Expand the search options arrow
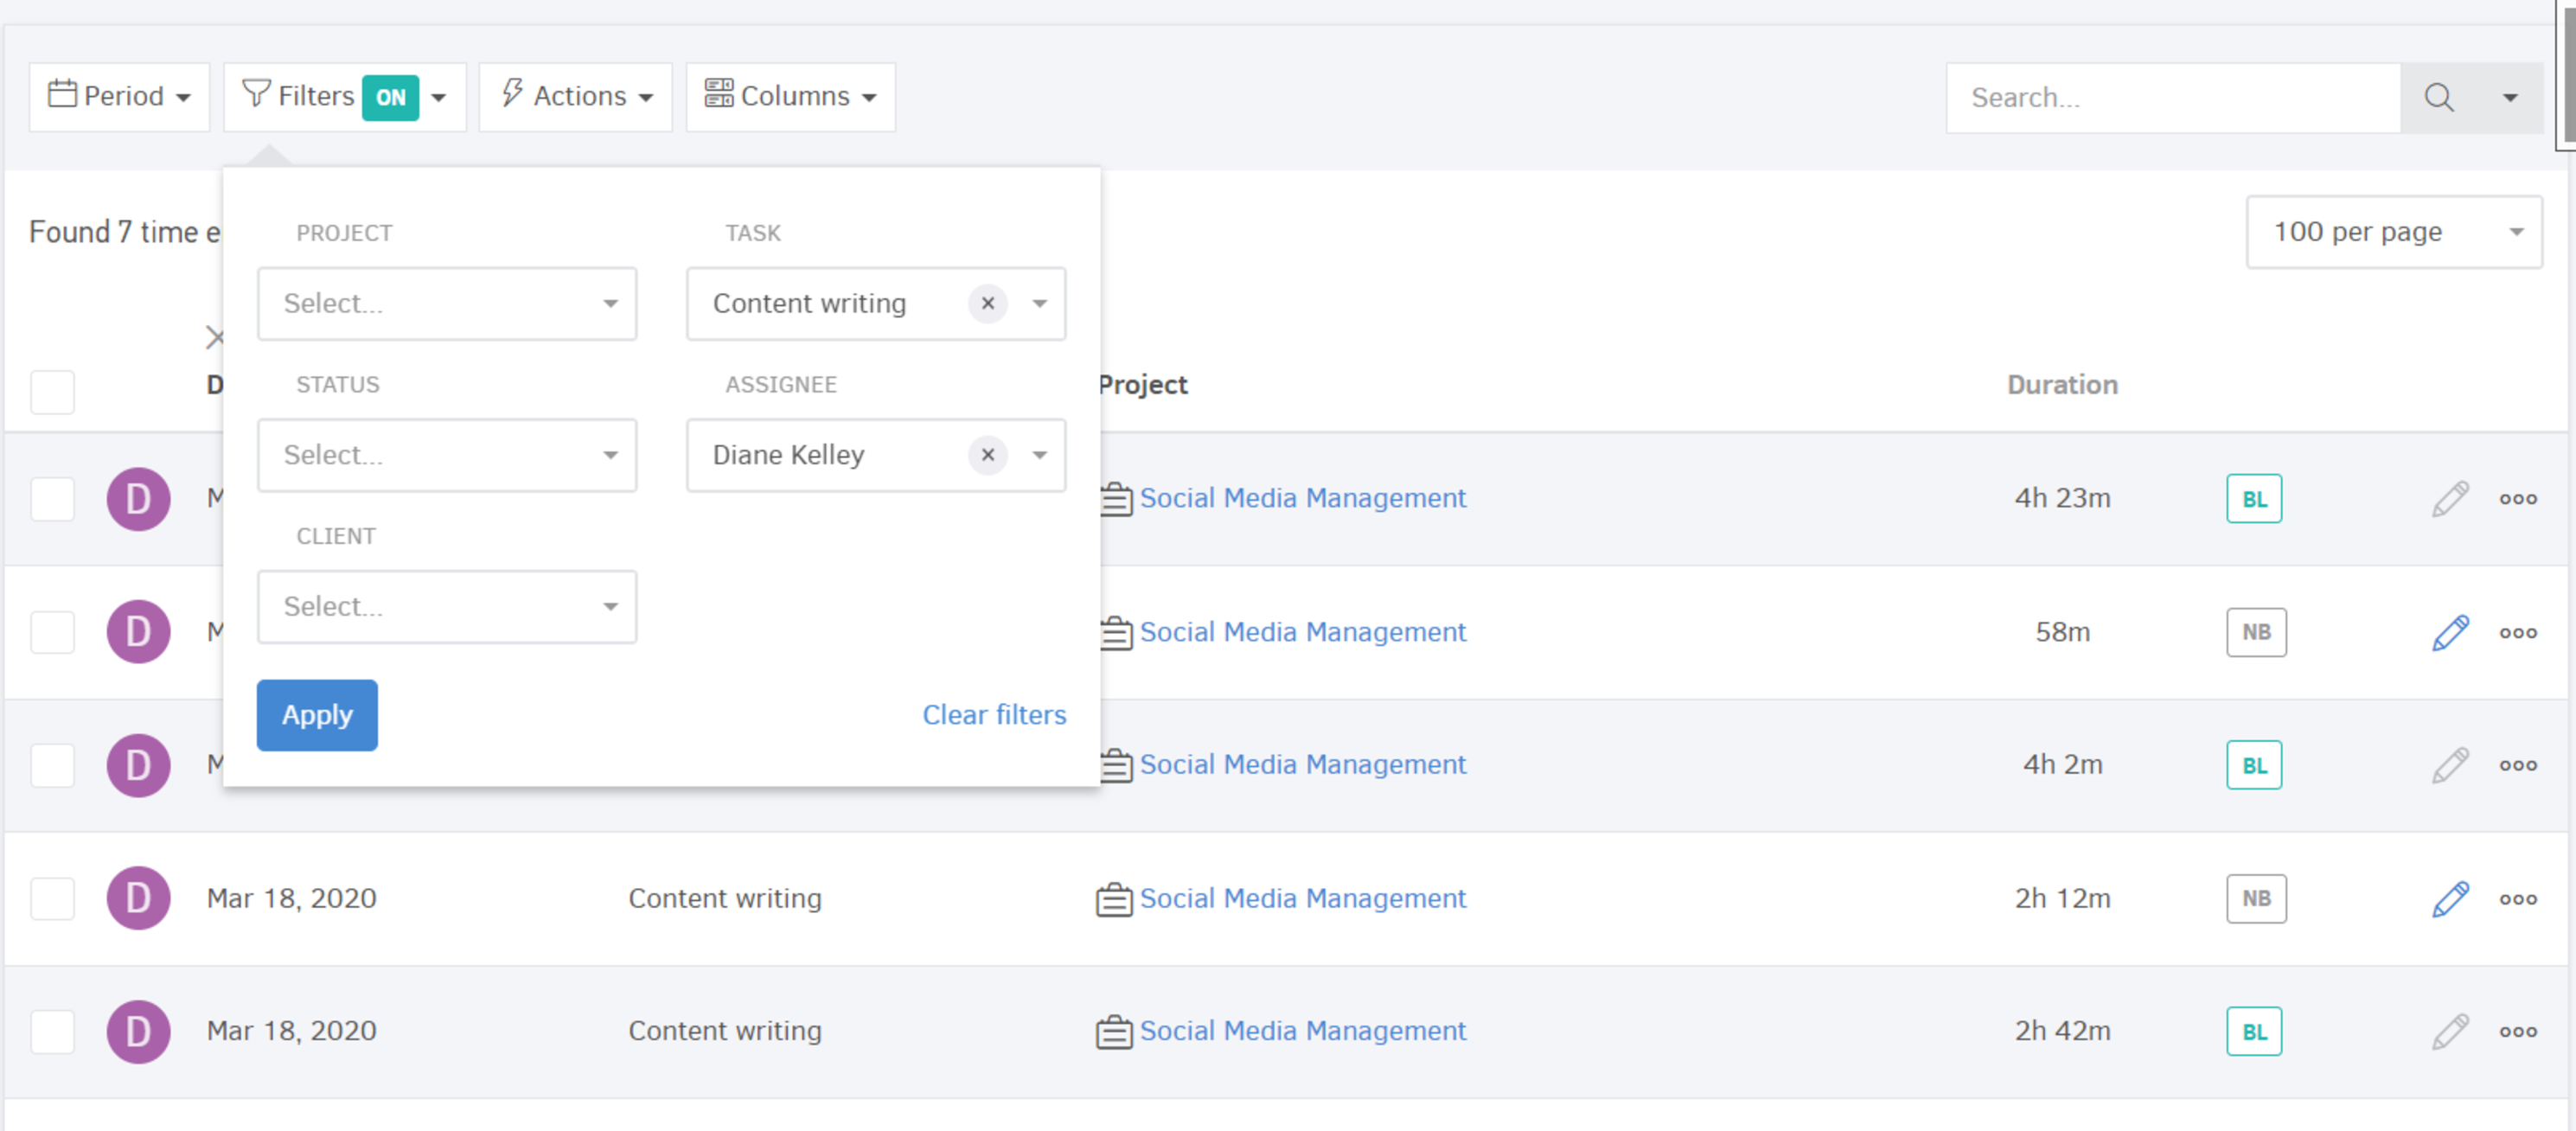This screenshot has width=2576, height=1131. click(2510, 98)
